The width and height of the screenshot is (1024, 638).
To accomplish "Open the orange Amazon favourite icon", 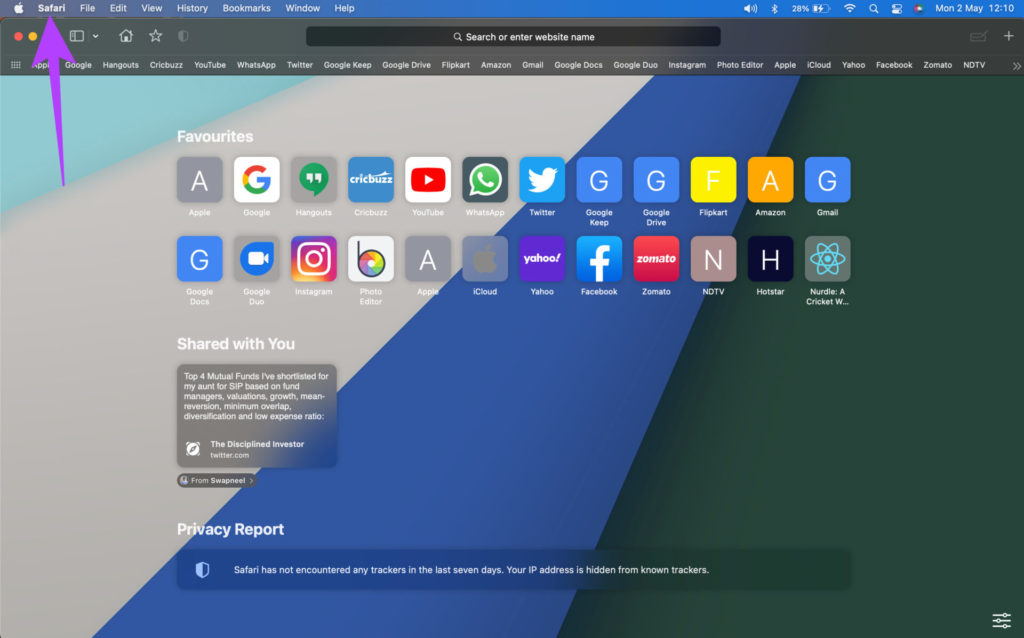I will click(x=771, y=180).
